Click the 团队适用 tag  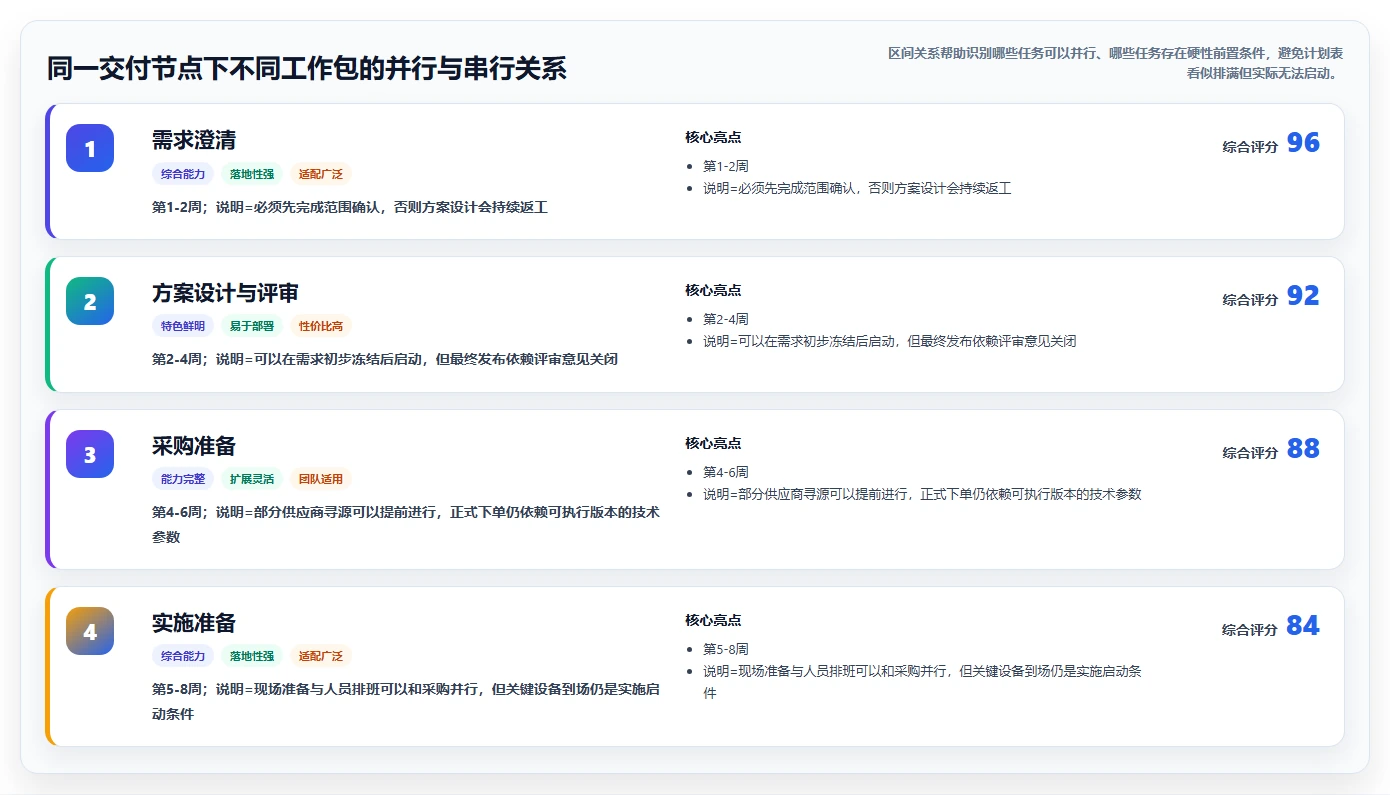pyautogui.click(x=321, y=479)
